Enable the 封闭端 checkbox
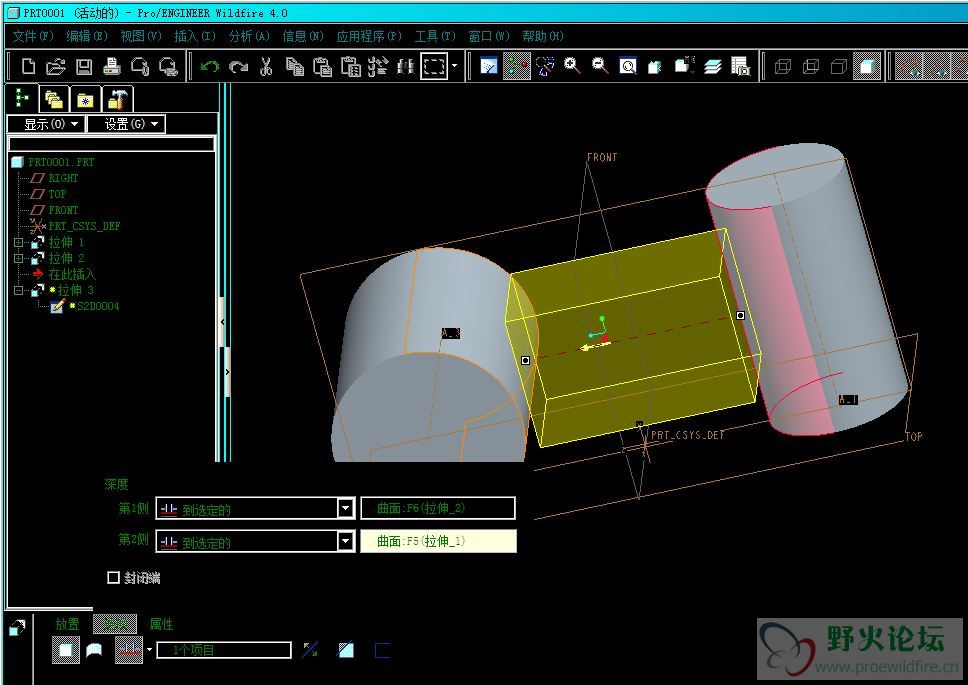 pos(113,578)
